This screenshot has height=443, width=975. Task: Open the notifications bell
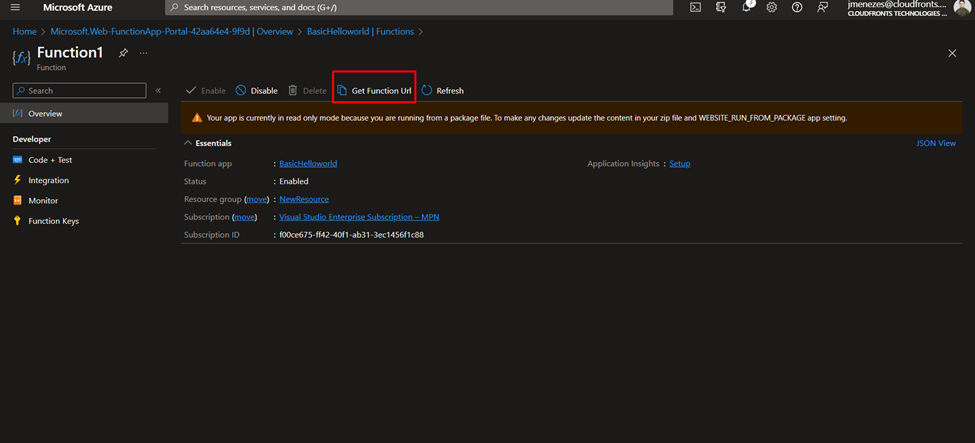point(747,7)
